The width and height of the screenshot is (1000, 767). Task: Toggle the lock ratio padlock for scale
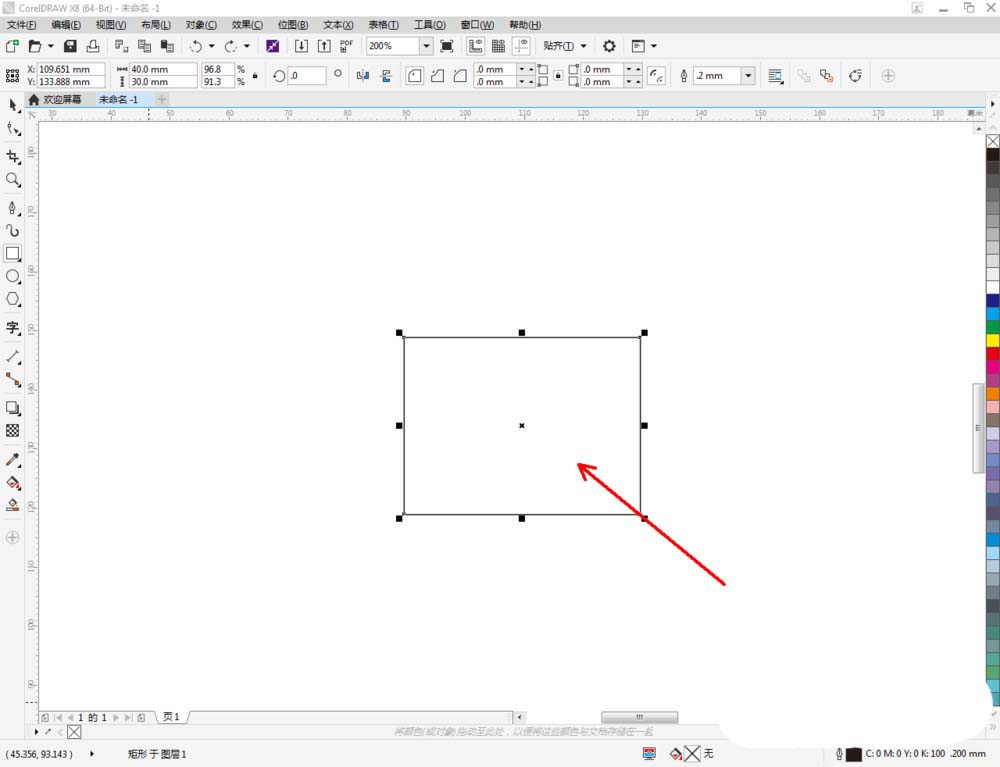[x=255, y=75]
